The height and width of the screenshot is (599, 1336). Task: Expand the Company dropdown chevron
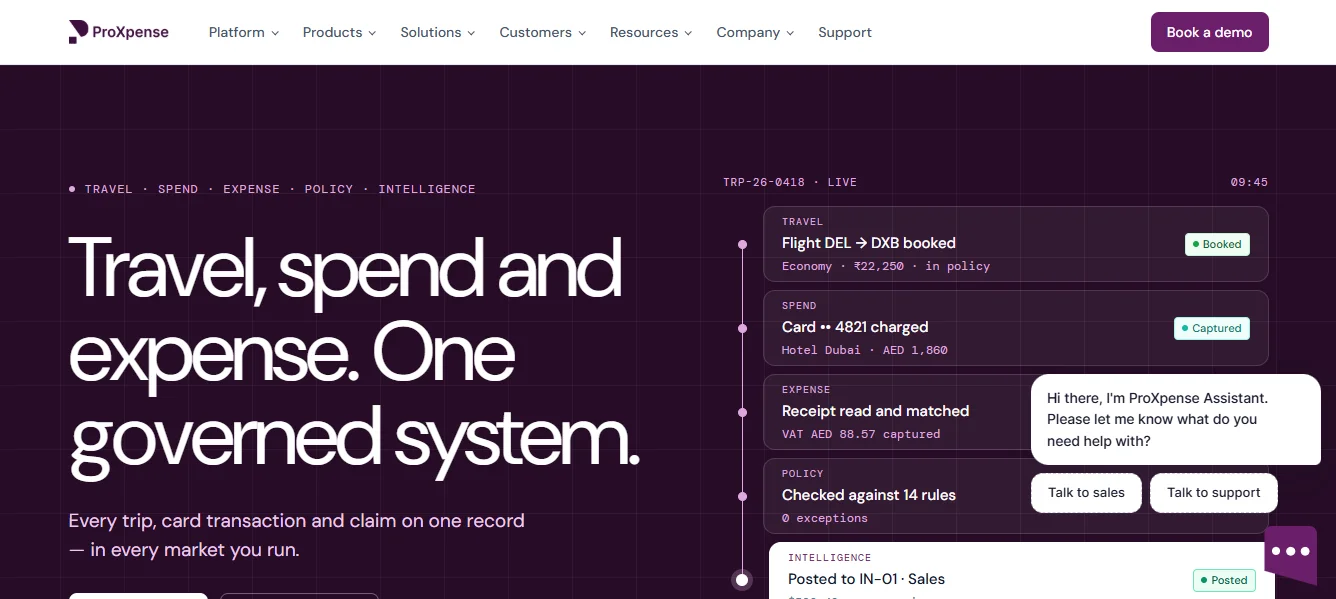pyautogui.click(x=790, y=33)
